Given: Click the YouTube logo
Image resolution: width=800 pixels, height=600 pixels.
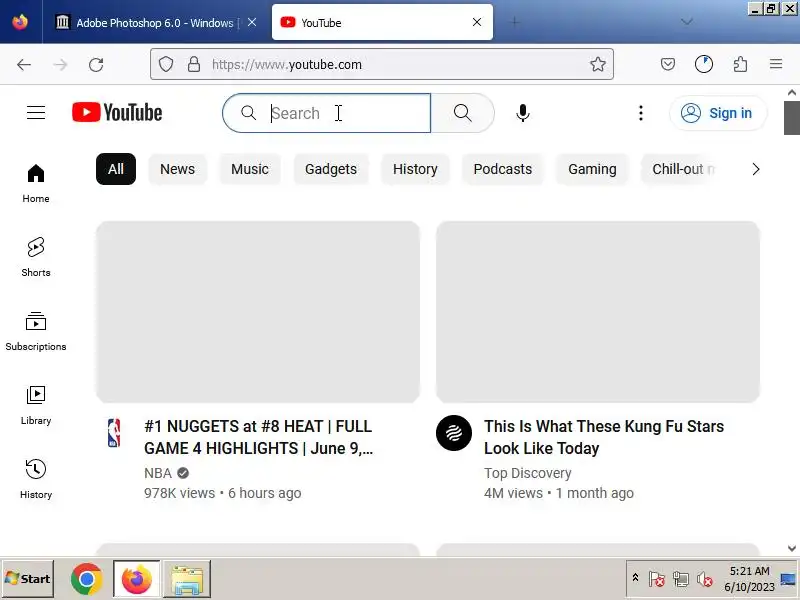Looking at the screenshot, I should [117, 113].
